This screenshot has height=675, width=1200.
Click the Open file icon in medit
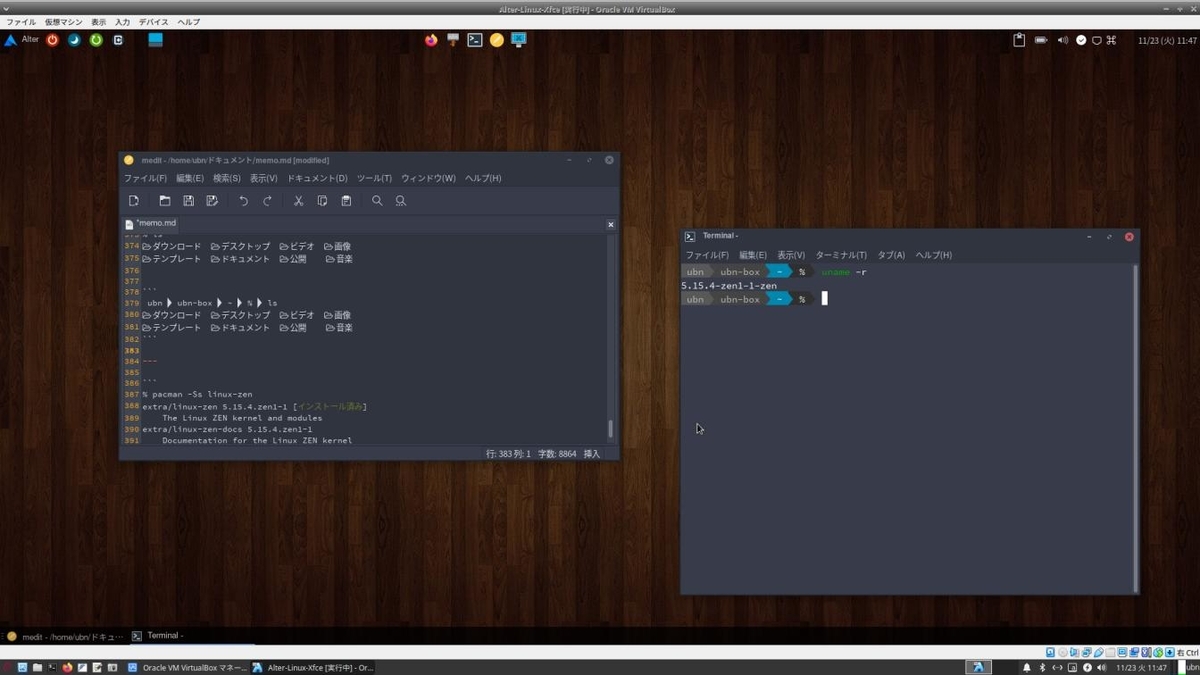click(x=166, y=201)
